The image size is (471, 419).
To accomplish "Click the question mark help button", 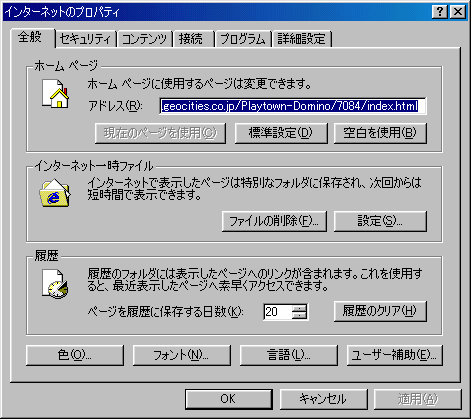I will tap(439, 12).
